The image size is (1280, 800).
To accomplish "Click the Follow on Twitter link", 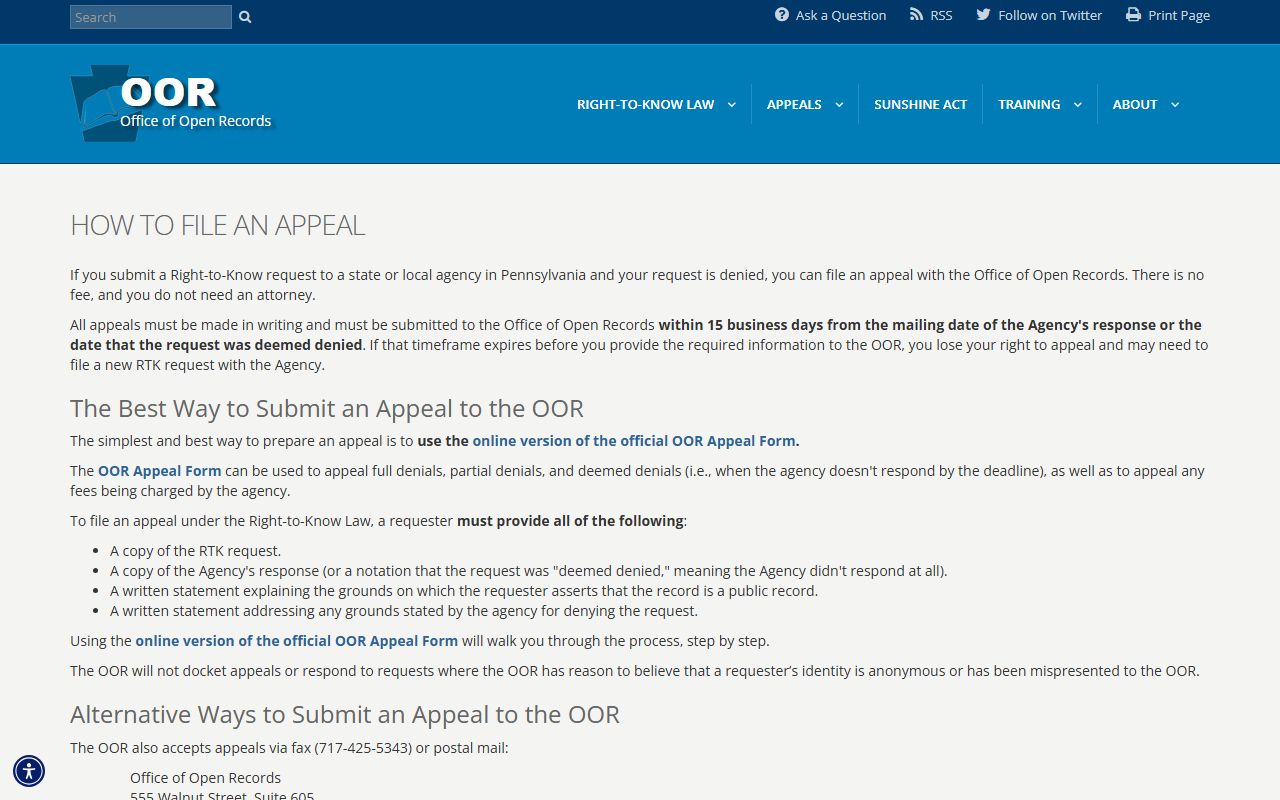I will [x=1050, y=15].
